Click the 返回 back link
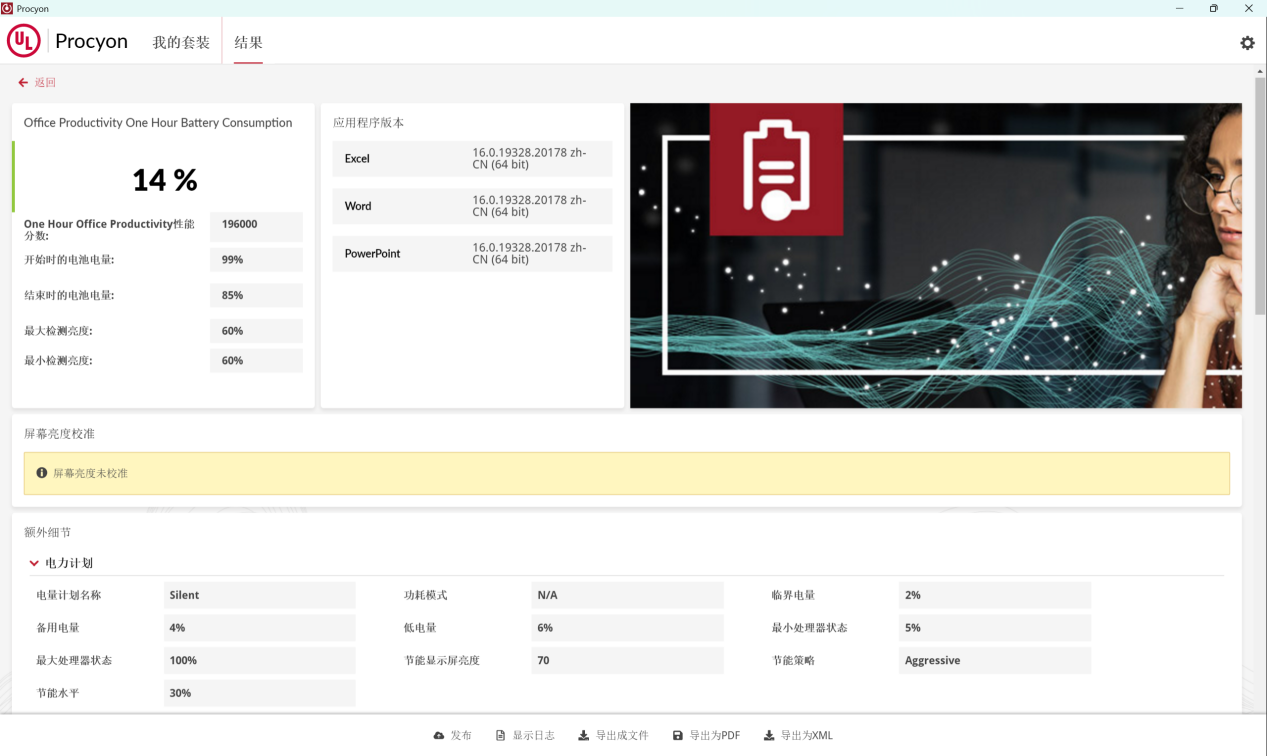The image size is (1267, 756). 45,83
